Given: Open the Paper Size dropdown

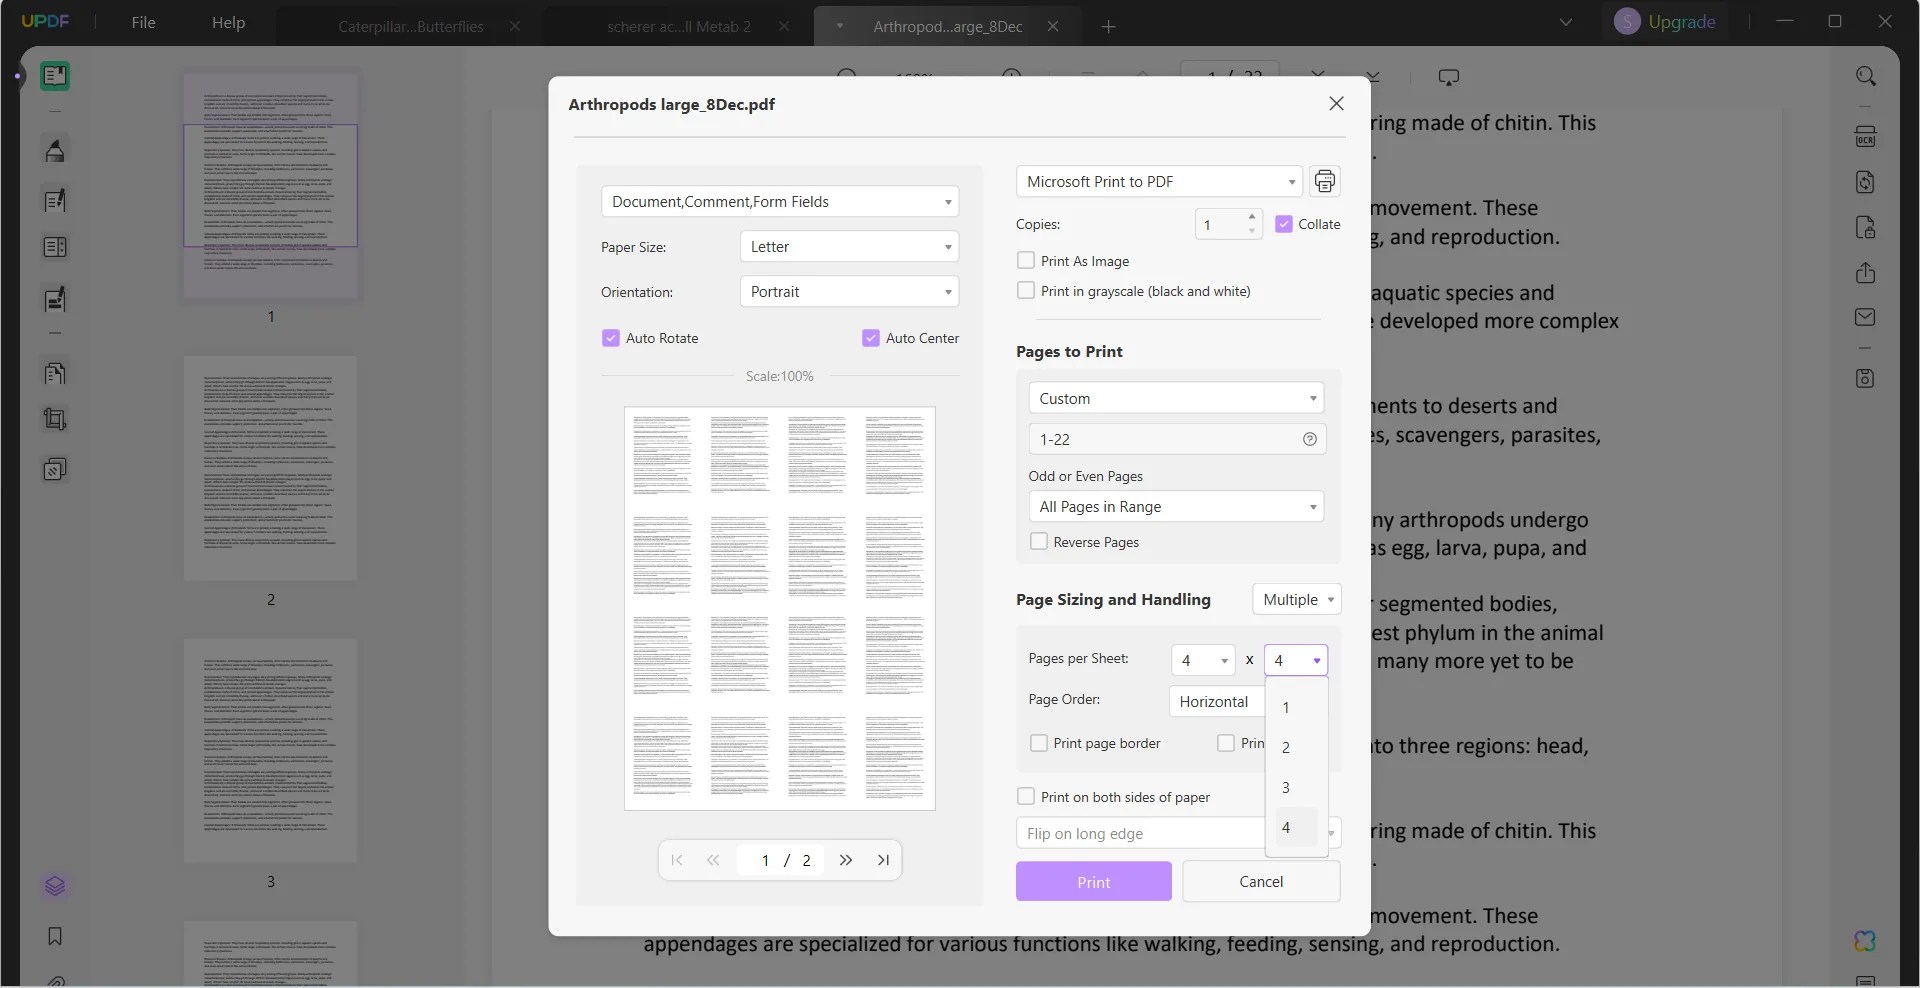Looking at the screenshot, I should tap(849, 246).
